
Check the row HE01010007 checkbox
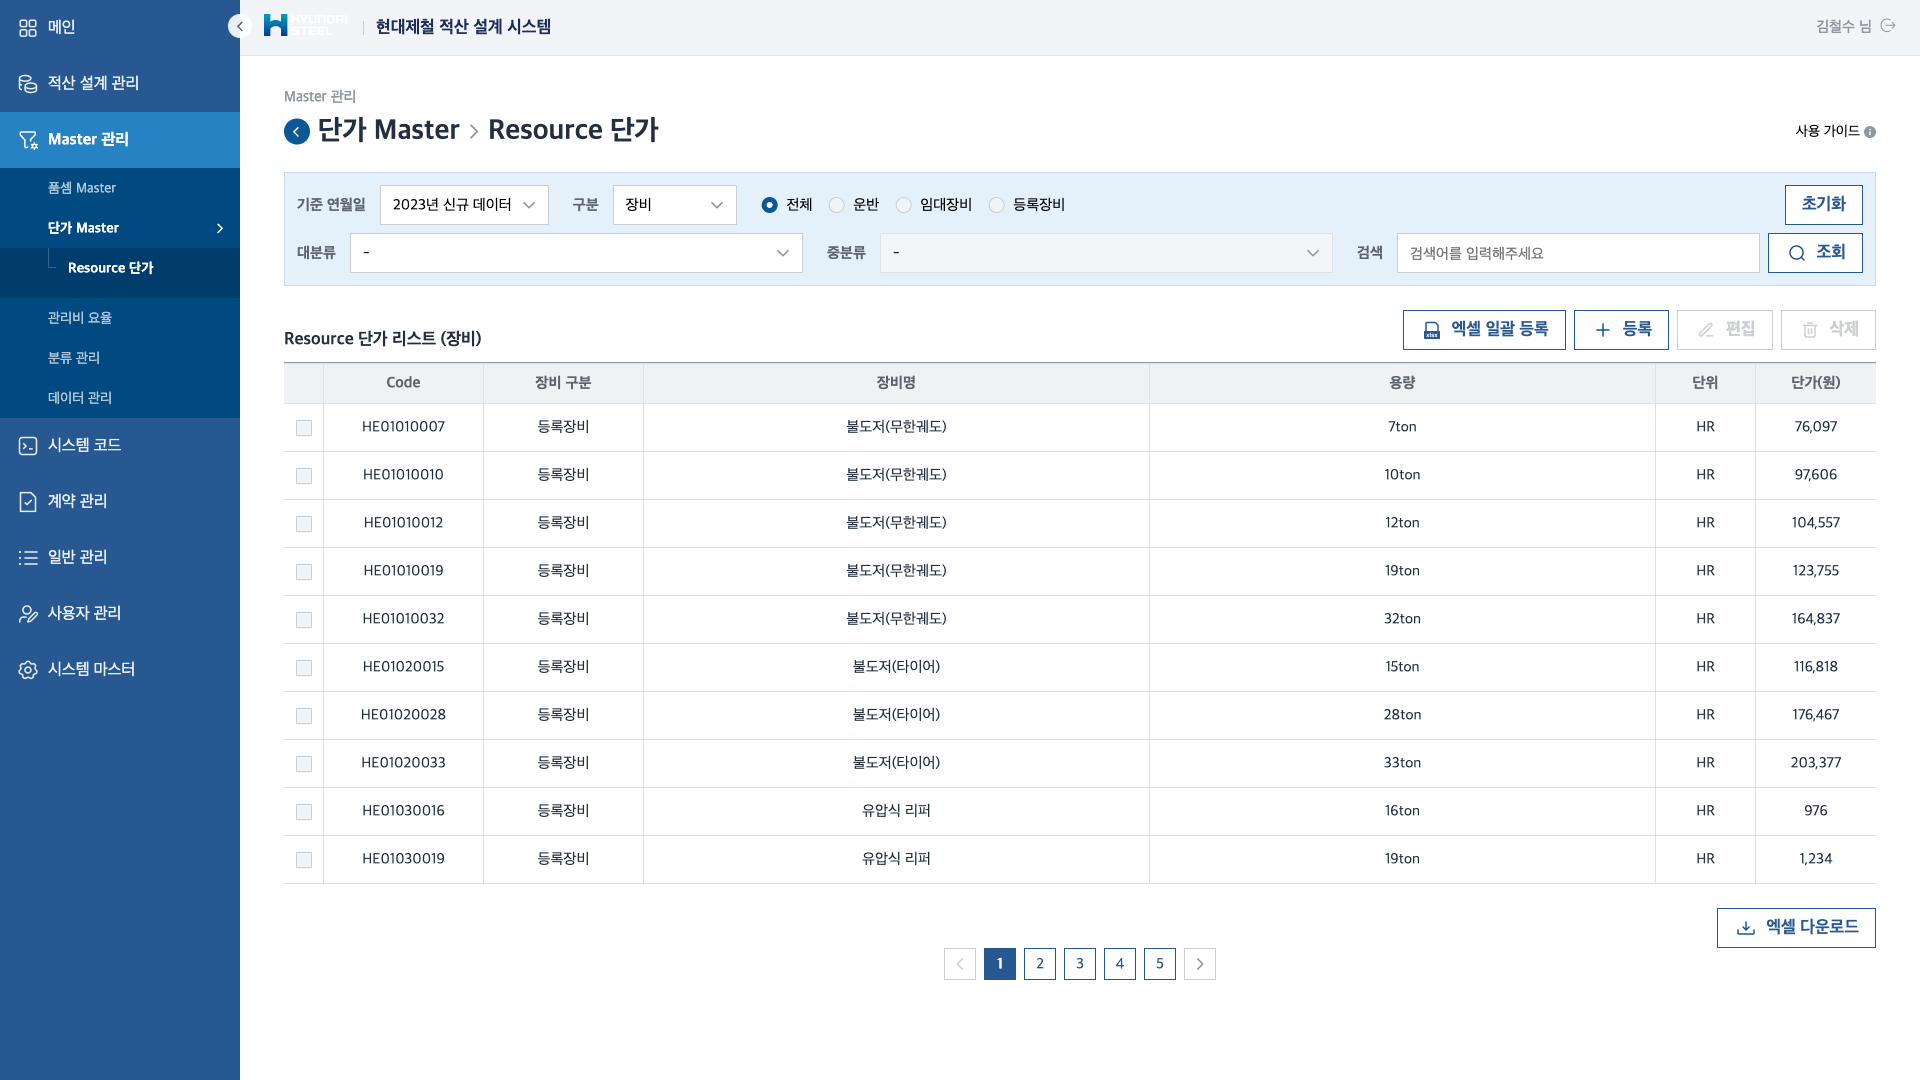(304, 428)
